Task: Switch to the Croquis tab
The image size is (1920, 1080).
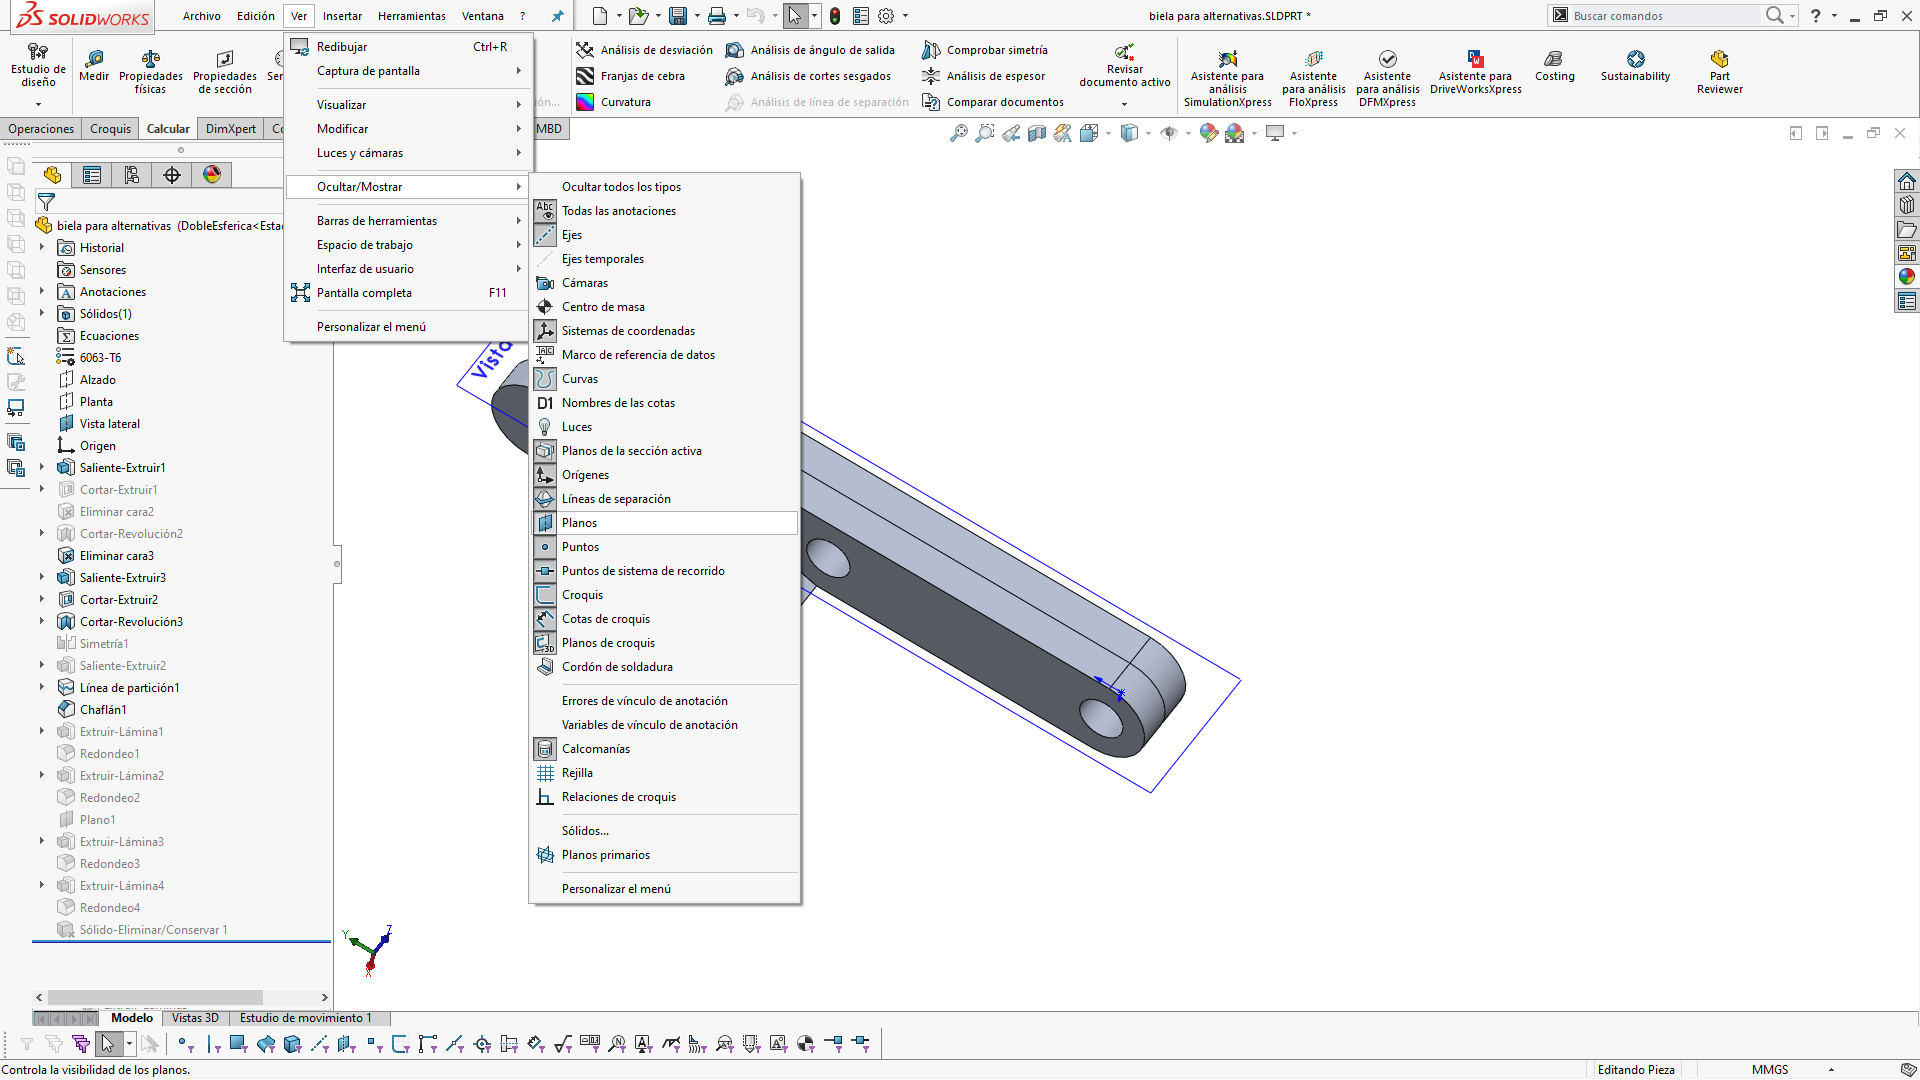Action: 110,129
